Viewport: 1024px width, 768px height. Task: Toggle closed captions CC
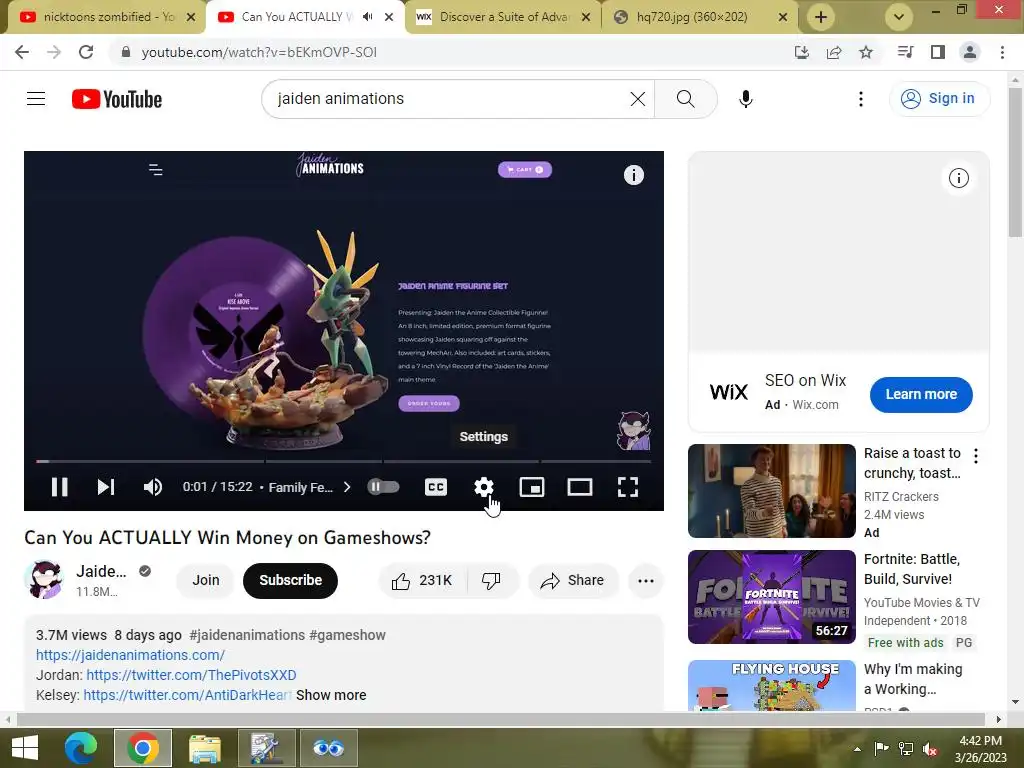(436, 487)
